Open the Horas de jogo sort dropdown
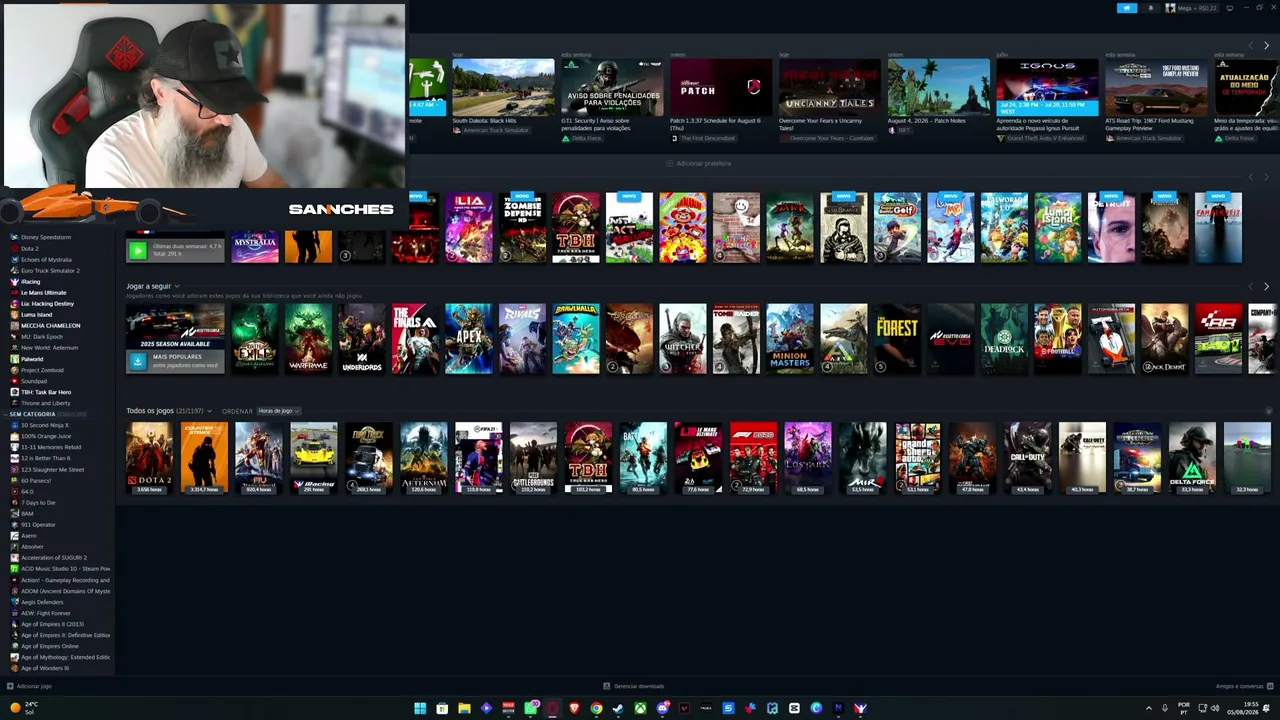1280x720 pixels. [x=279, y=411]
